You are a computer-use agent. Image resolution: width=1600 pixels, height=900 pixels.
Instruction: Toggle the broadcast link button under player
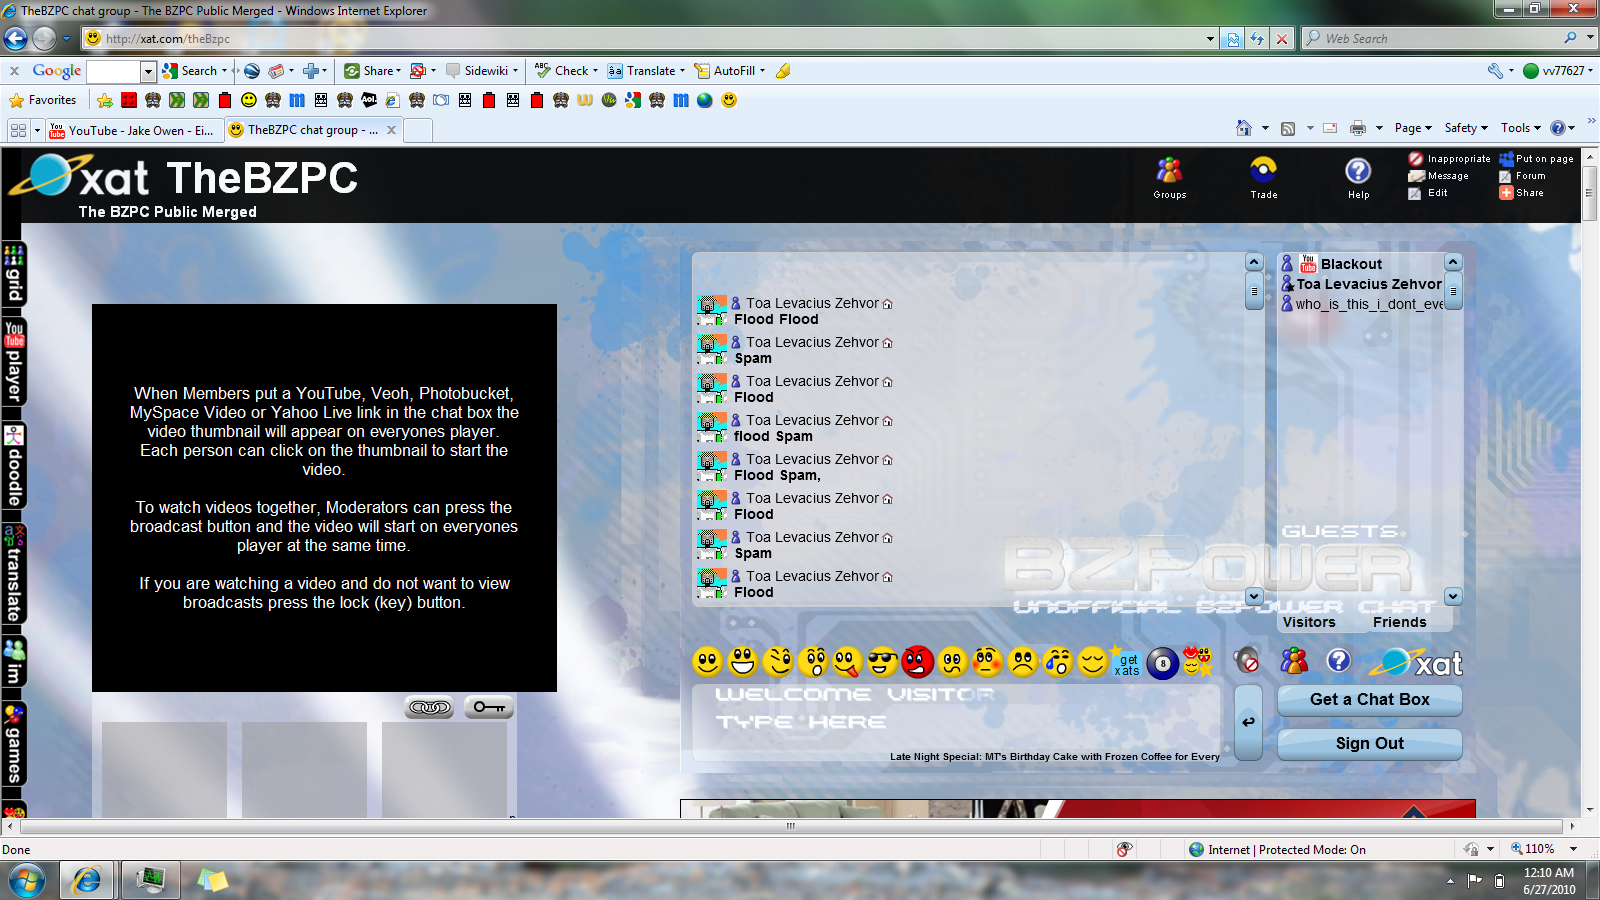pos(429,707)
